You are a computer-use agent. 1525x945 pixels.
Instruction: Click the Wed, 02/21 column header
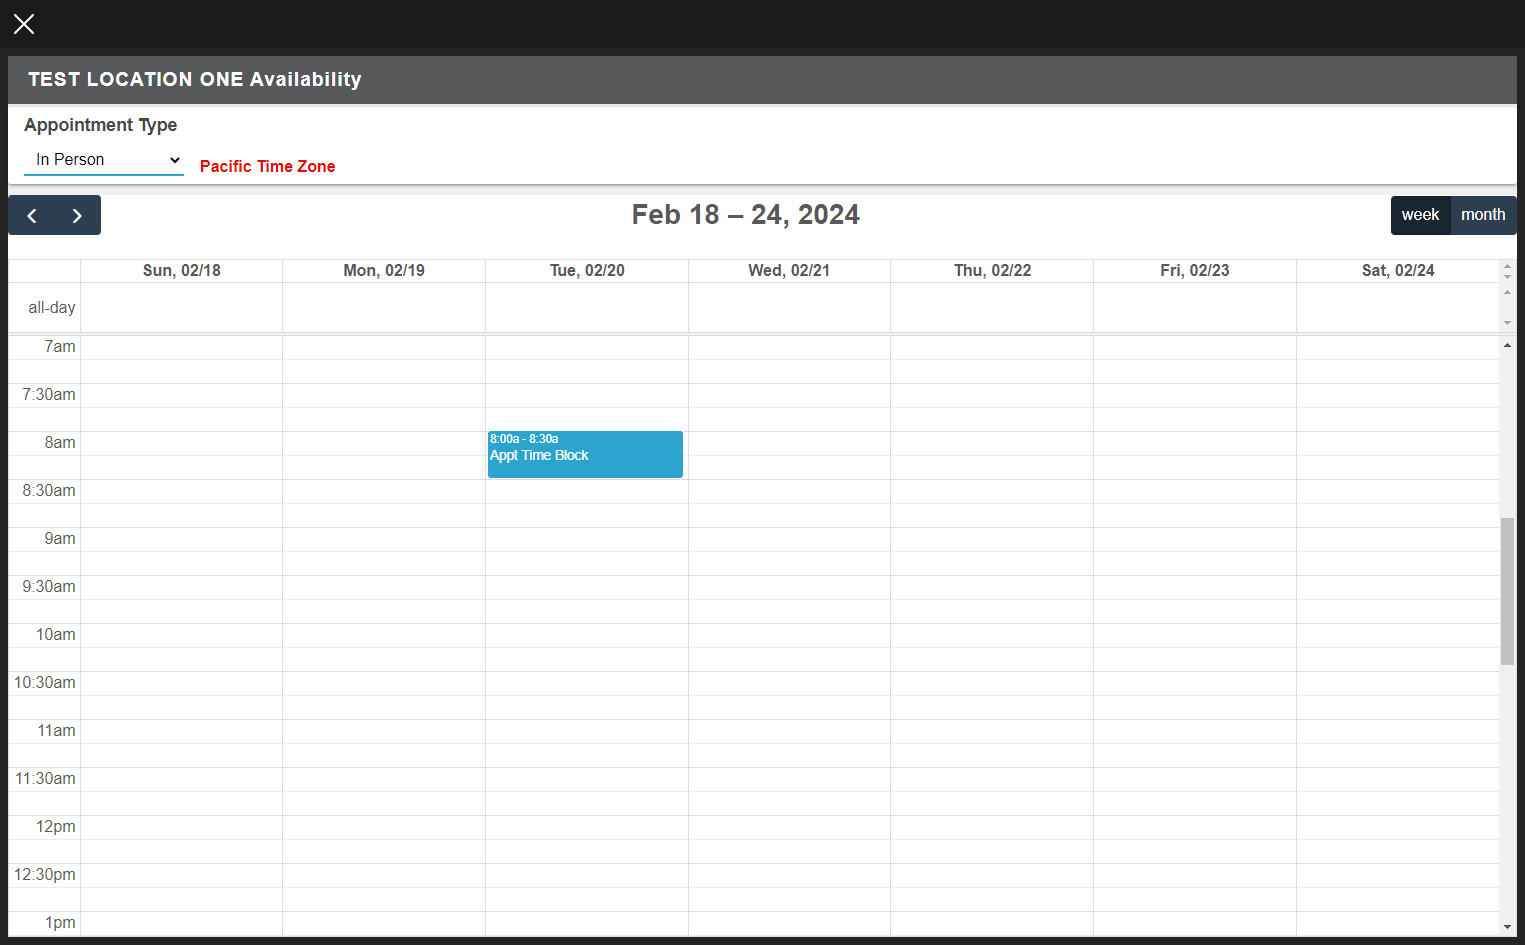(x=789, y=271)
